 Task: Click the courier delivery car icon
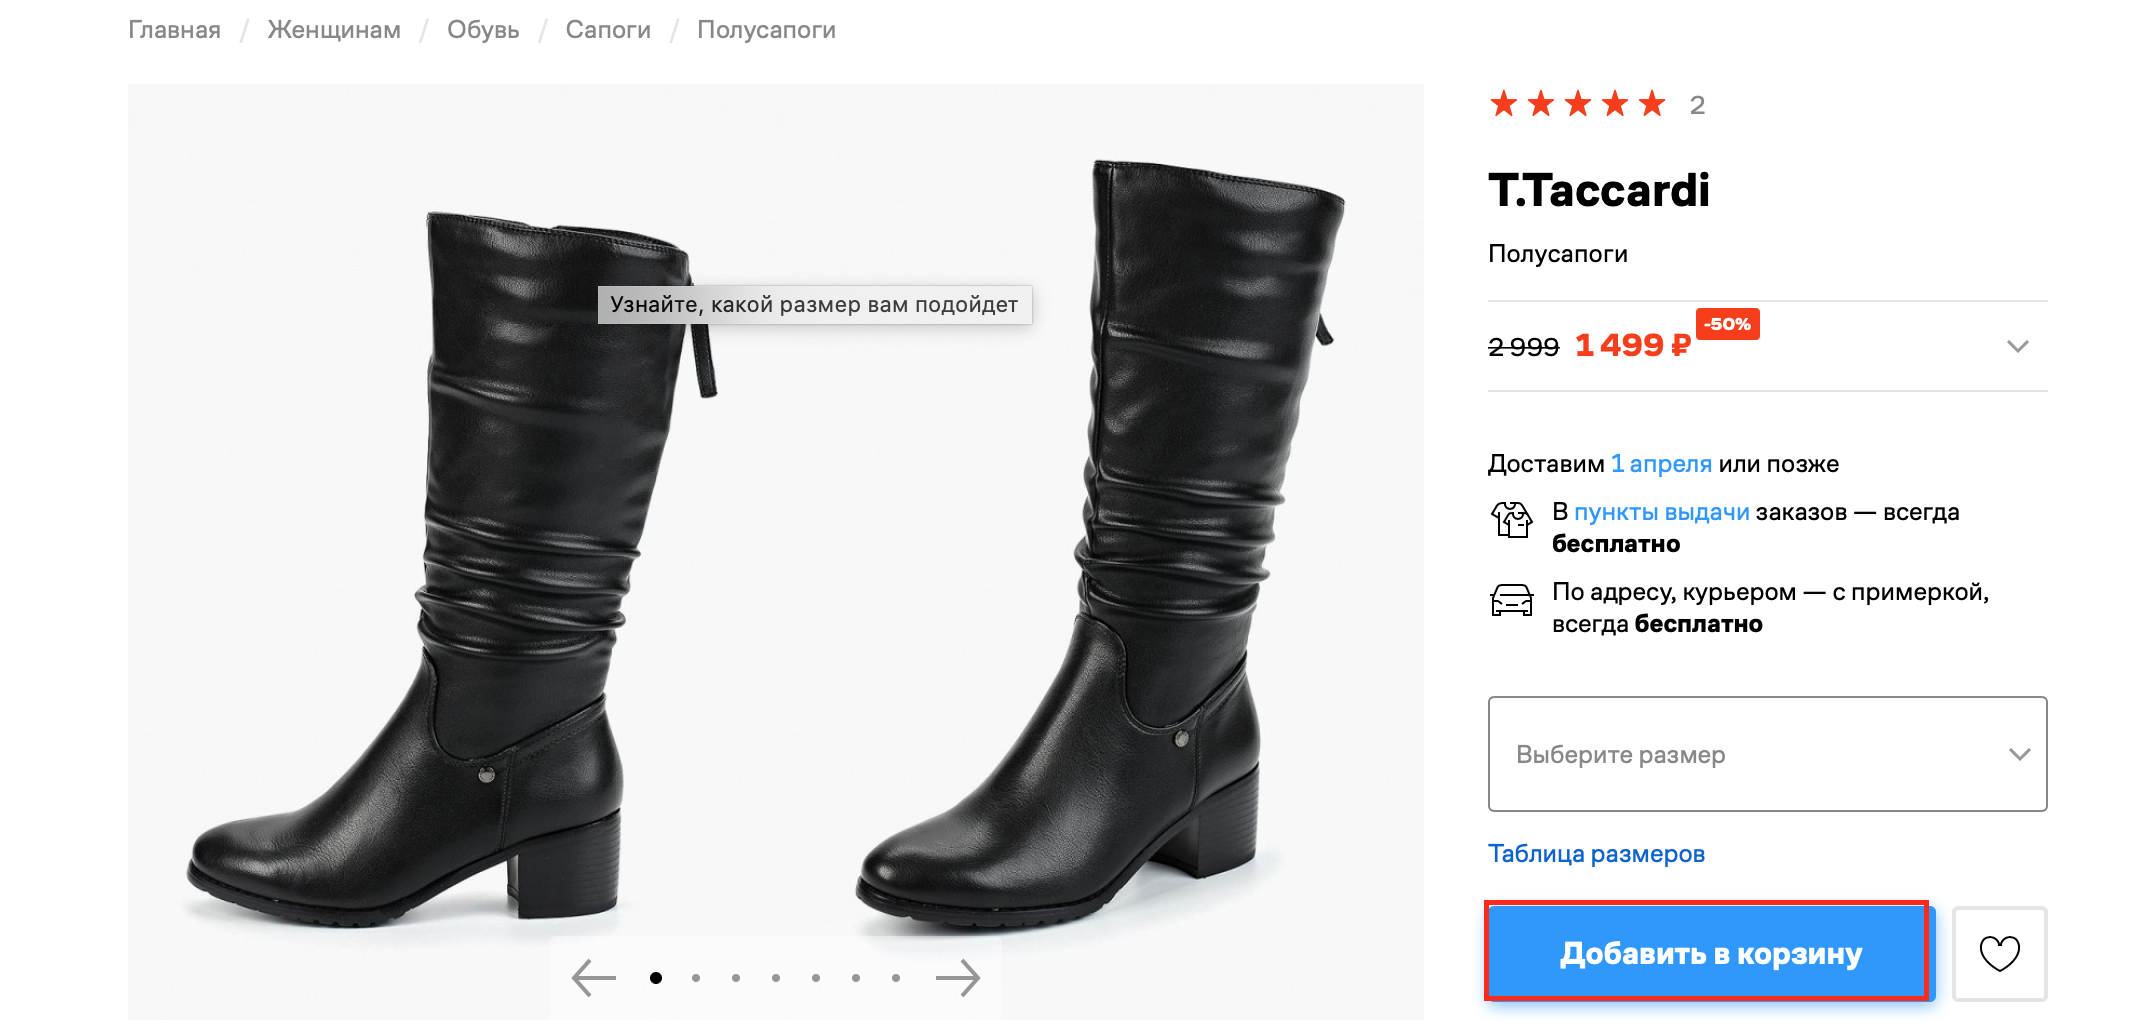click(x=1511, y=600)
